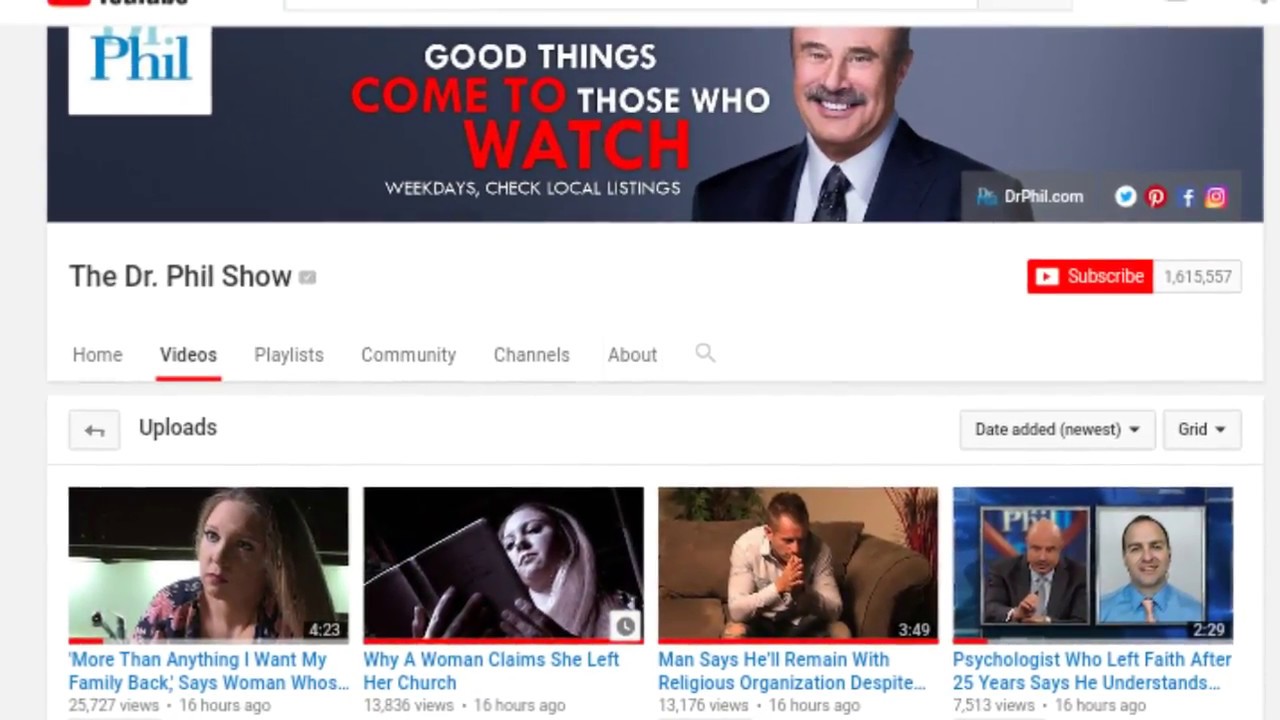Open 'Why A Woman Claims She Left Her Church'

[491, 671]
